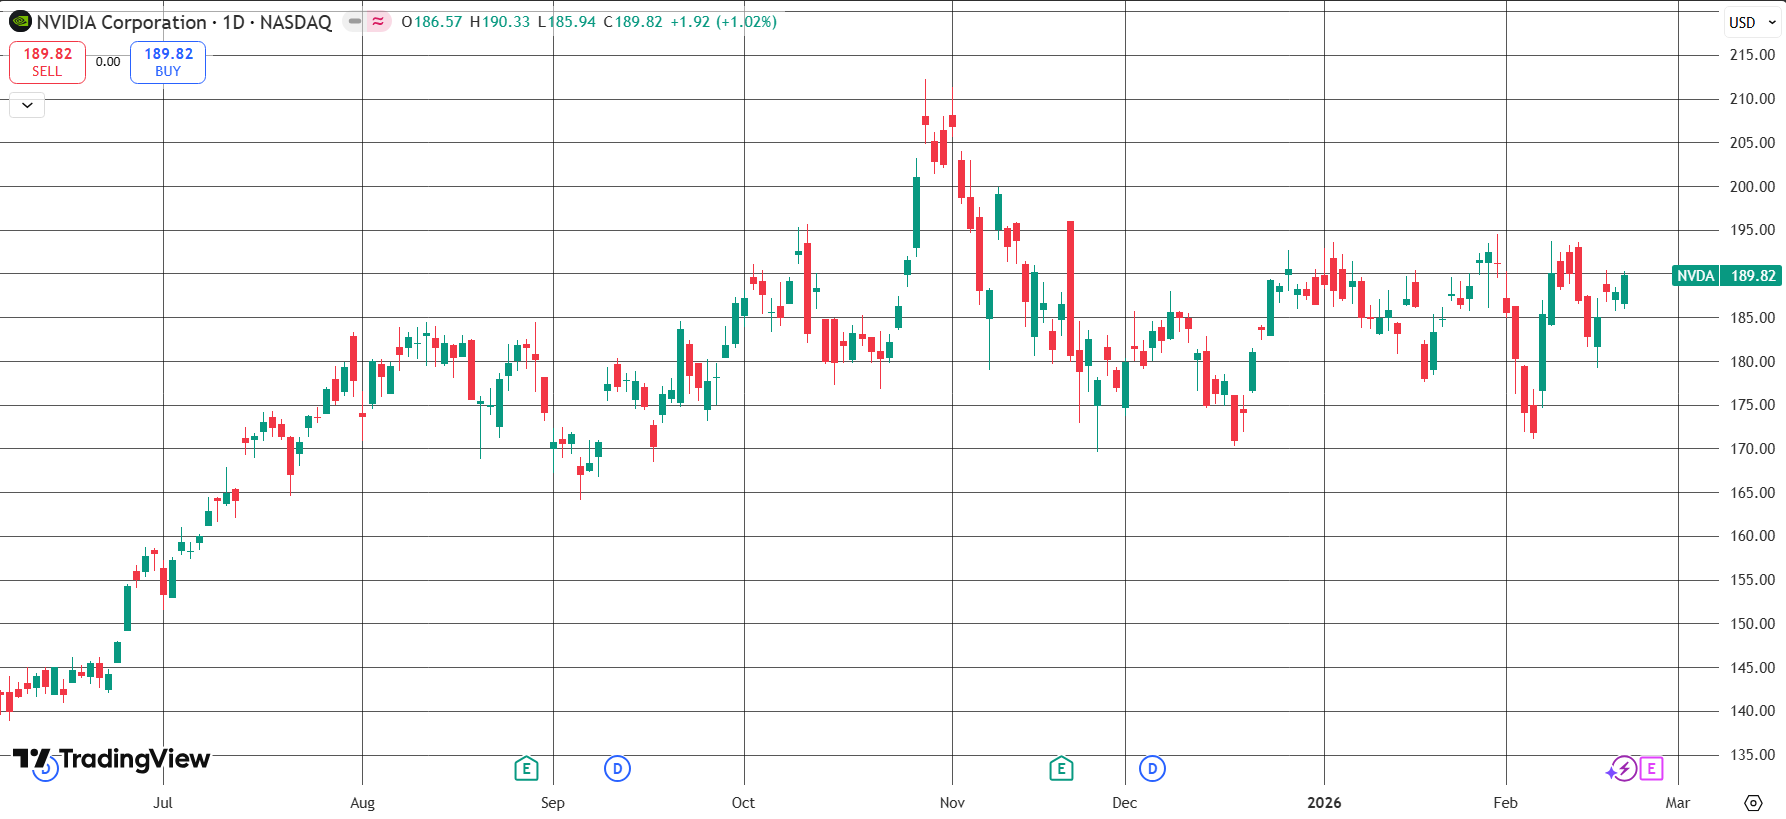Click the 150.00 price axis label
This screenshot has height=819, width=1786.
[x=1752, y=624]
